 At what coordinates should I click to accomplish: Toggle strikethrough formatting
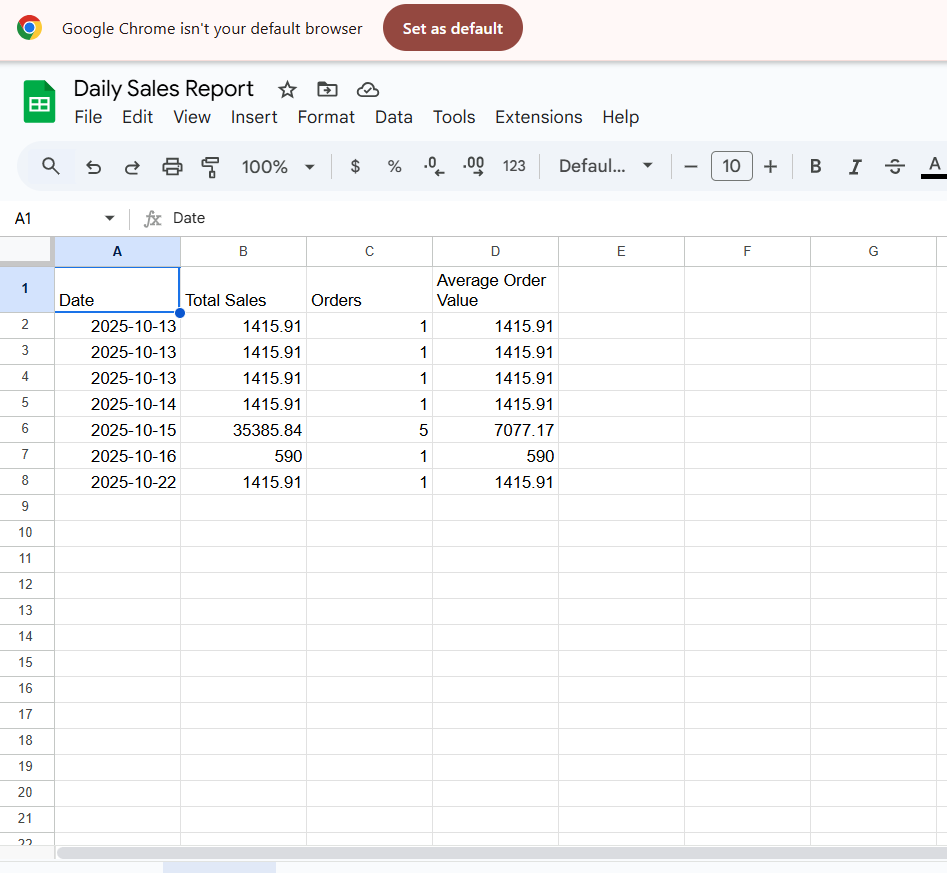pos(895,166)
